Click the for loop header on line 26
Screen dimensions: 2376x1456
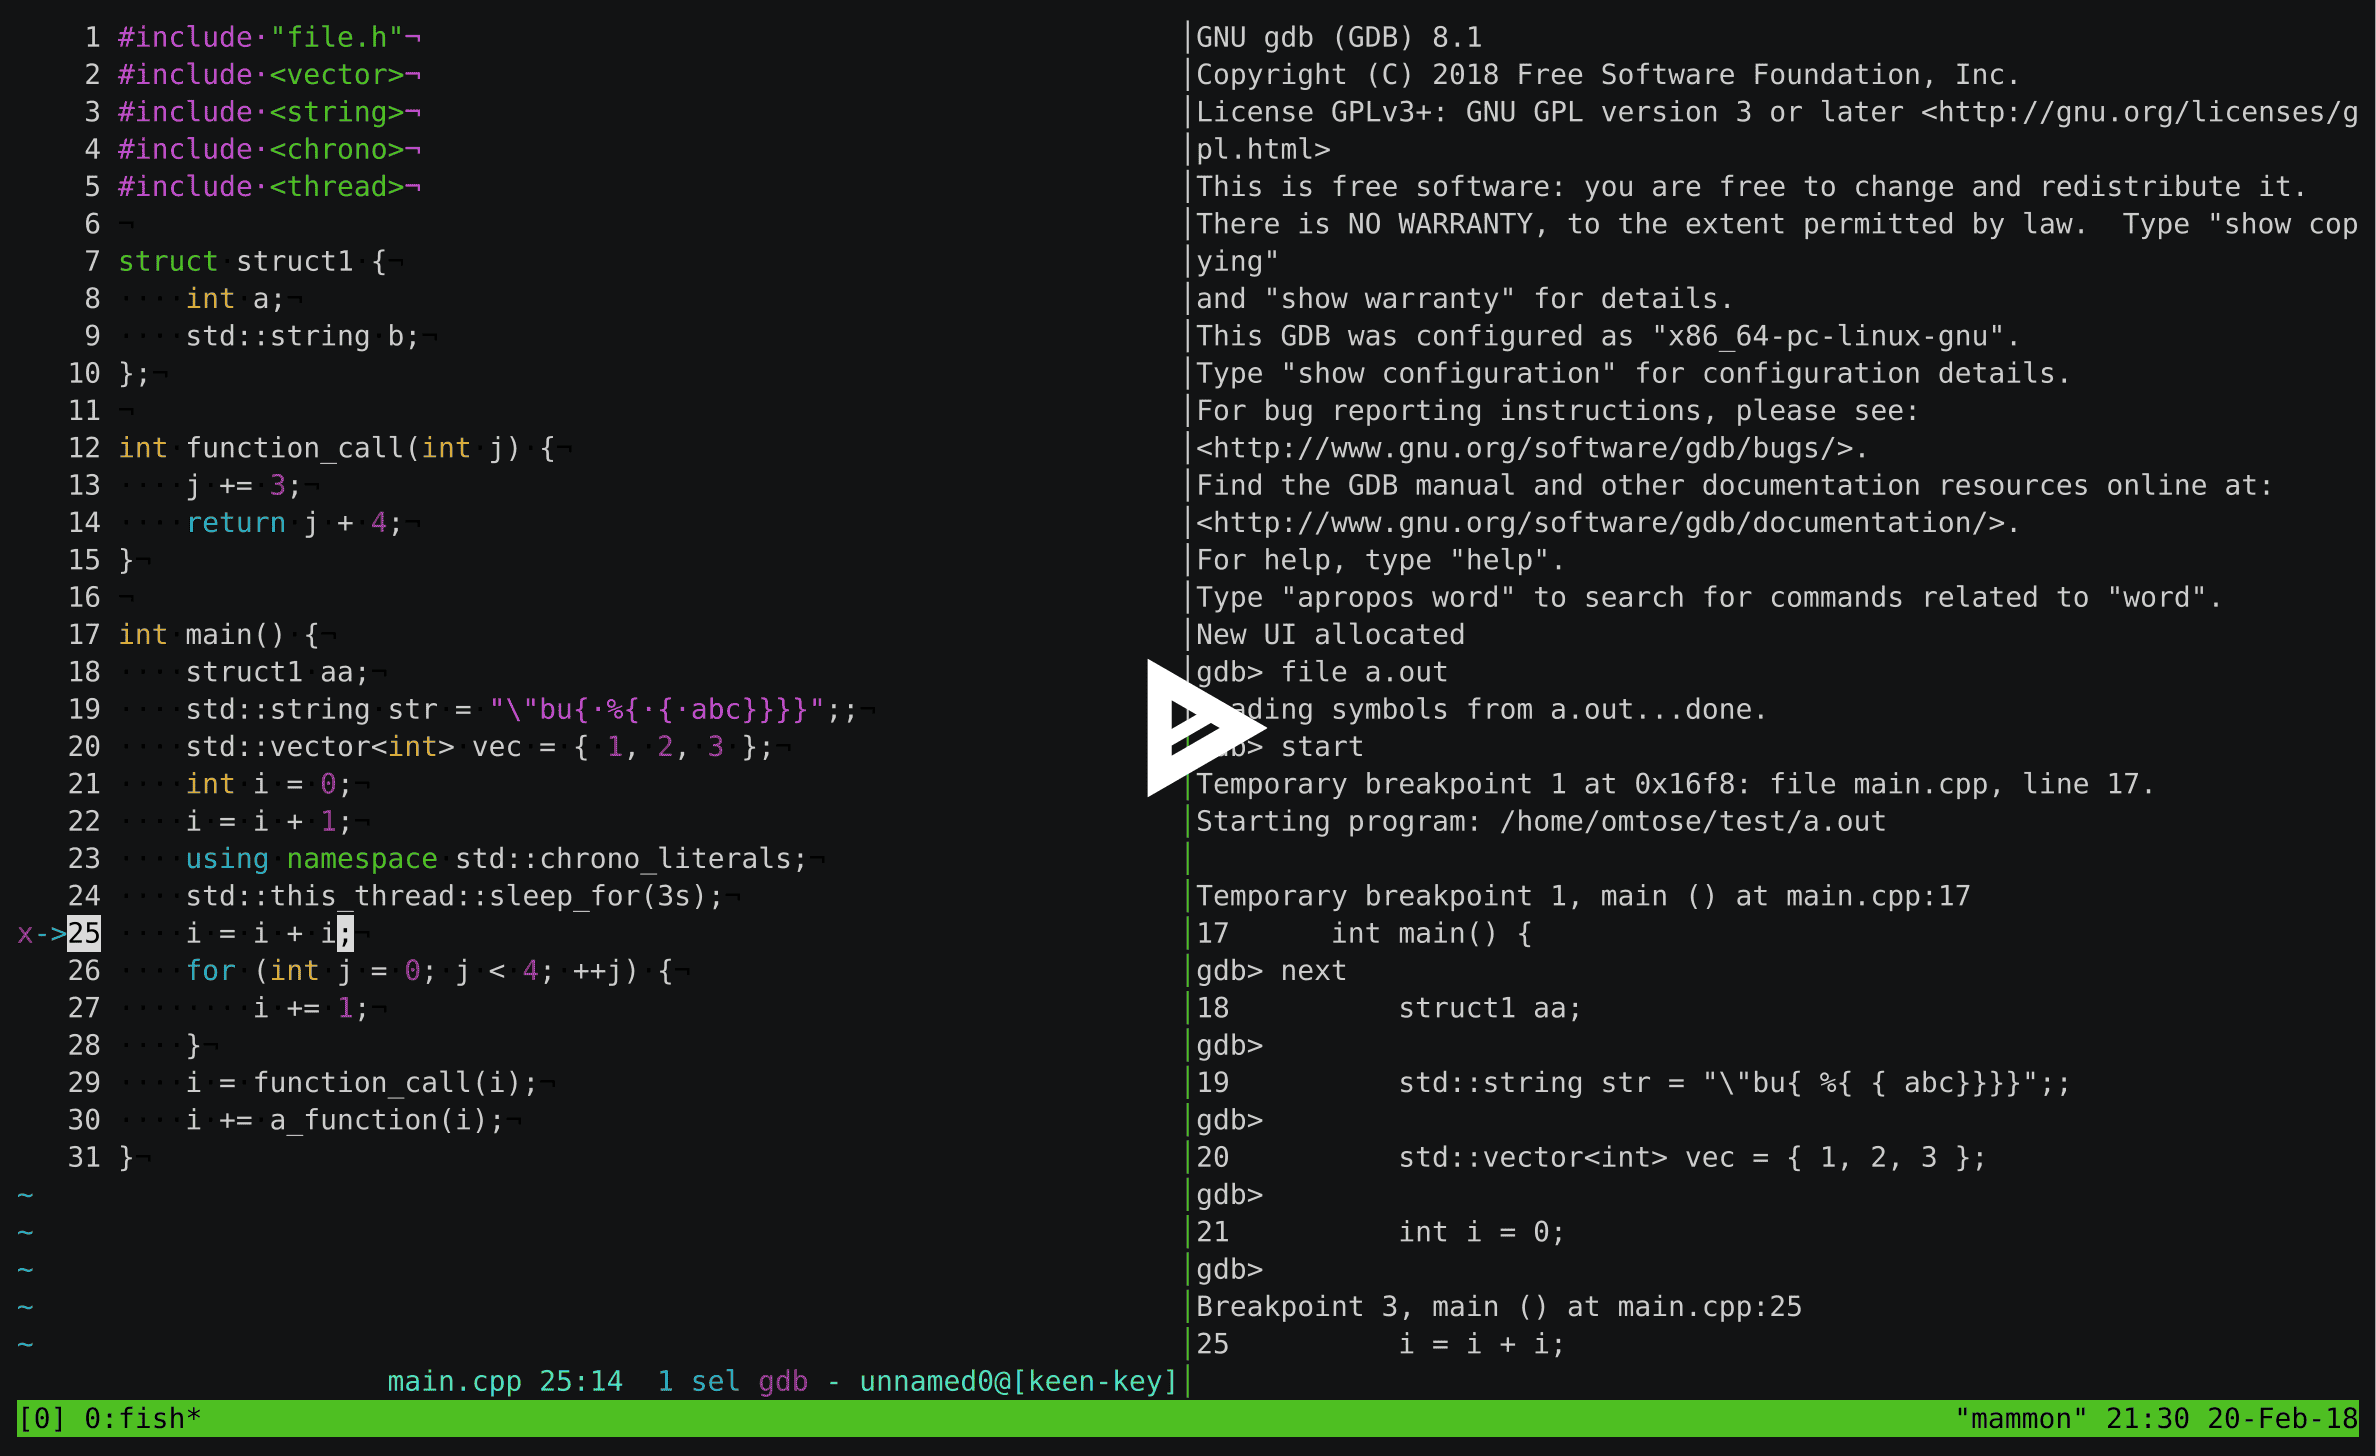429,970
